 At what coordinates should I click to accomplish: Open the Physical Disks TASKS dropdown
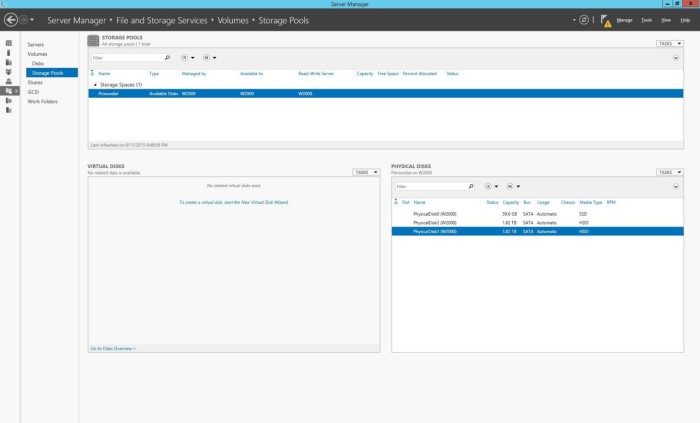[669, 172]
